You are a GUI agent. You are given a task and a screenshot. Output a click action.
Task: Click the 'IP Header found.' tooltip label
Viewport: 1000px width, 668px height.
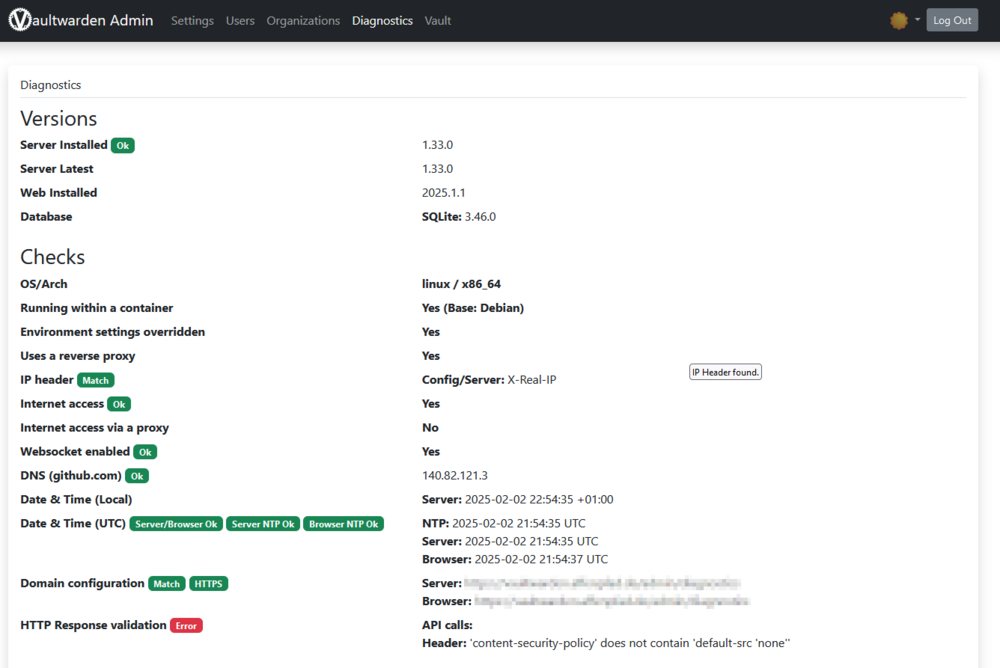tap(725, 372)
